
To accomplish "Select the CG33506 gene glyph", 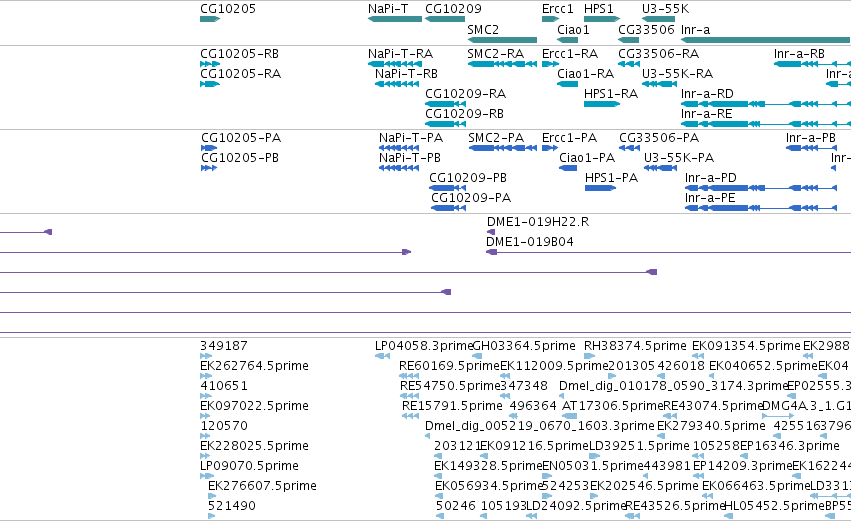I will click(628, 40).
